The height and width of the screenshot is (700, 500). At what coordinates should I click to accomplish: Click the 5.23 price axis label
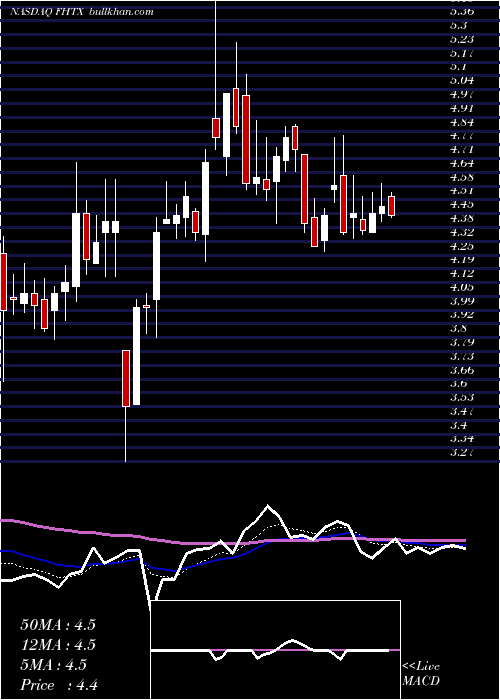point(462,39)
